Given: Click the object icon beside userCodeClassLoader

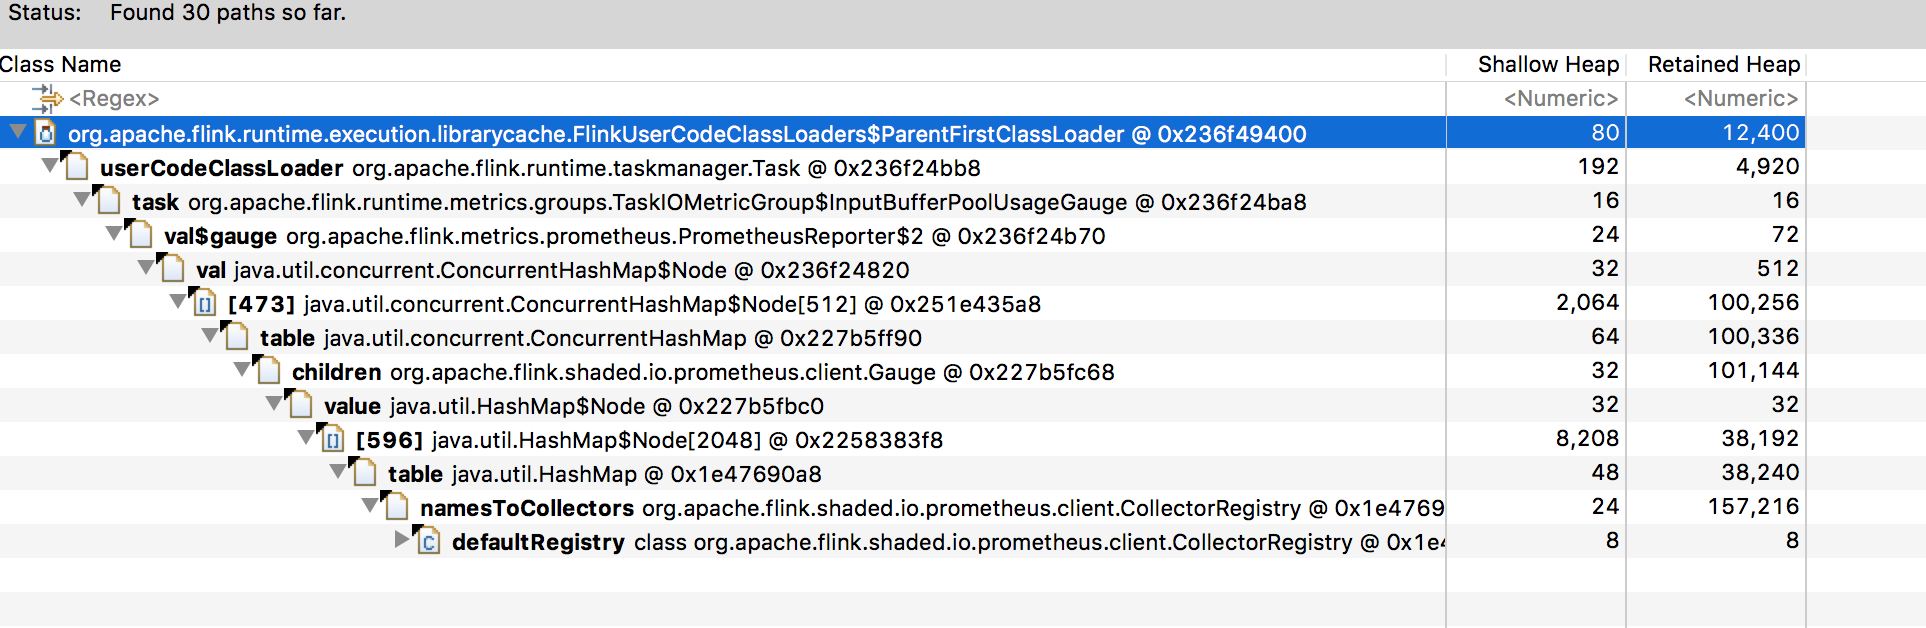Looking at the screenshot, I should [x=76, y=167].
